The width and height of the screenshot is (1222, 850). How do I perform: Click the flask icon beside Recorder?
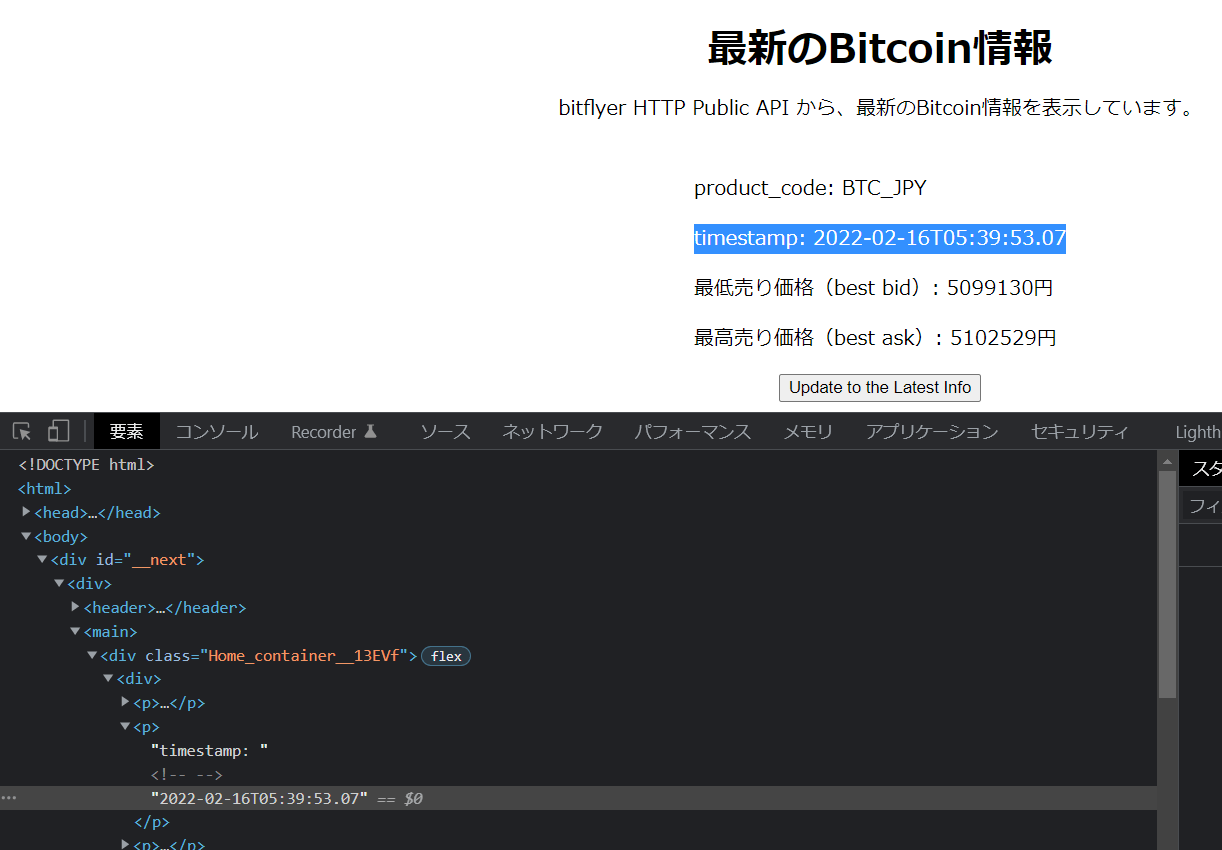pyautogui.click(x=370, y=431)
